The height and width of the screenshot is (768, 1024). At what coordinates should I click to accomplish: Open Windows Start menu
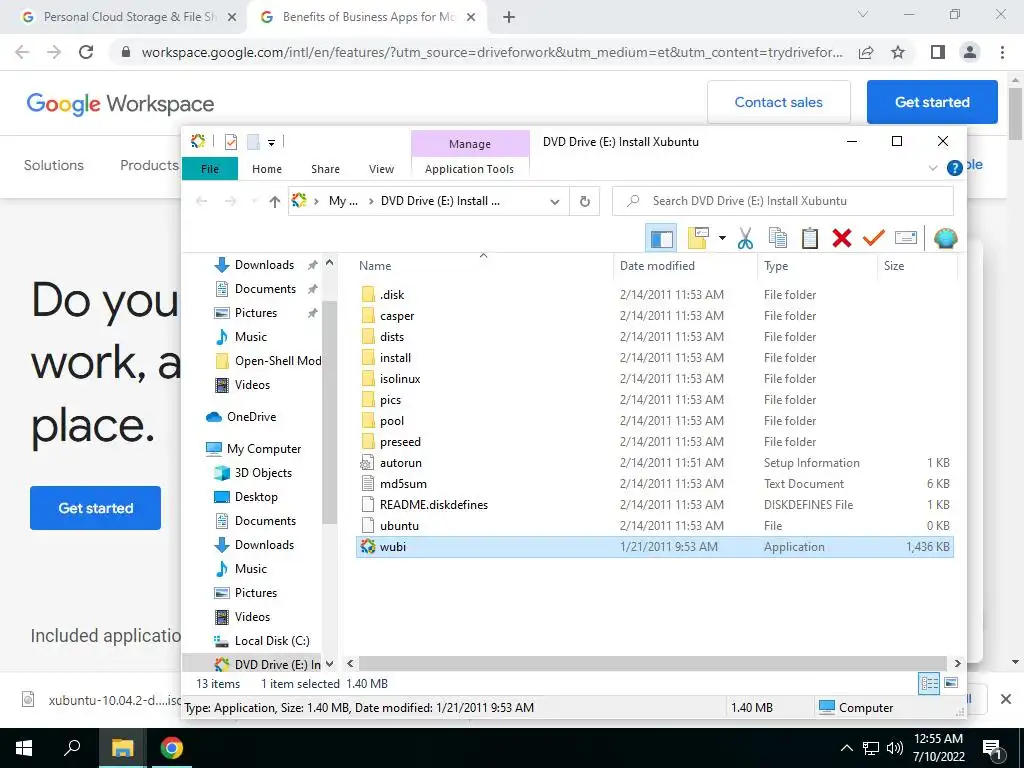(x=24, y=748)
